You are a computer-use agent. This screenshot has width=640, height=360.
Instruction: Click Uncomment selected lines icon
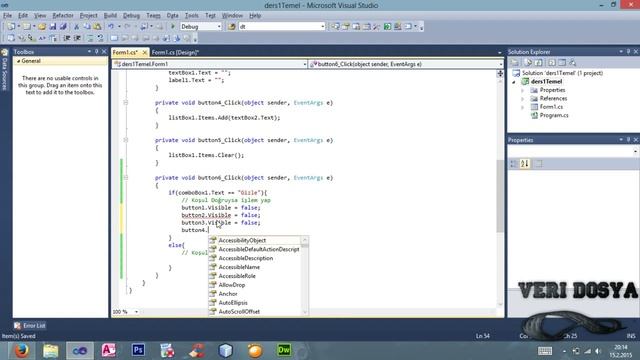click(x=100, y=38)
